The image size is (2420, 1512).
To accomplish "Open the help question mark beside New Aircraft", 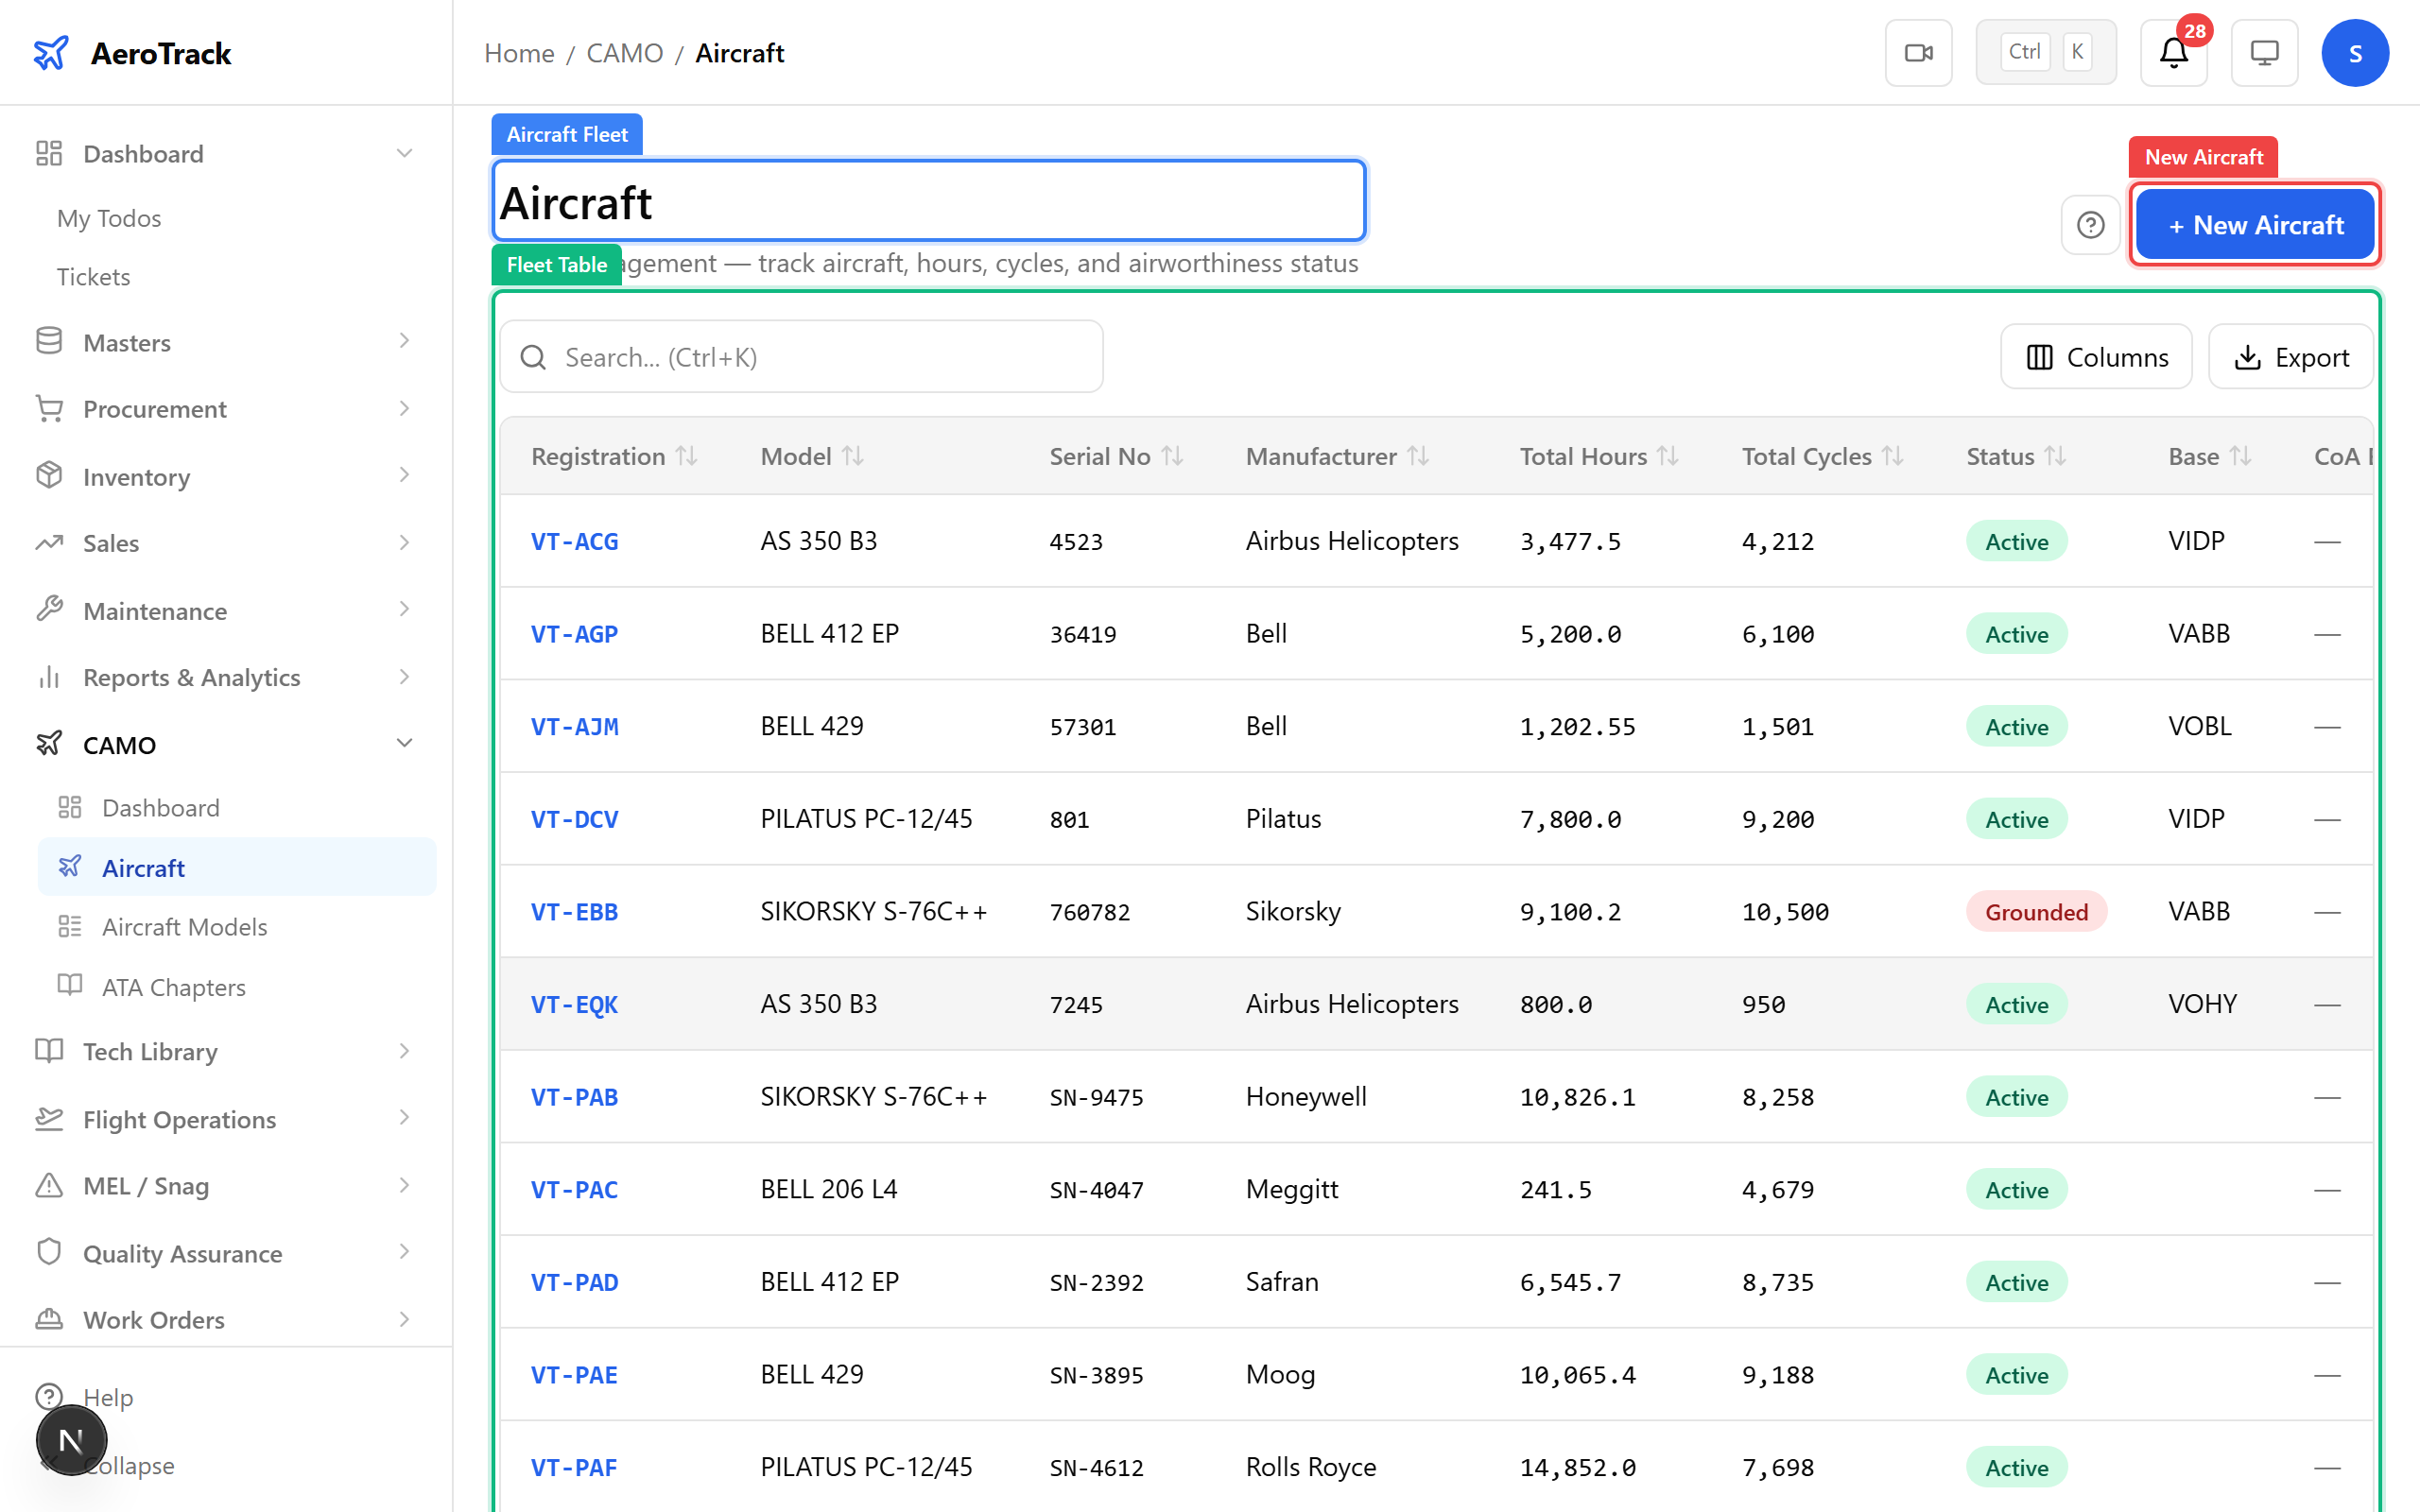I will point(2091,224).
